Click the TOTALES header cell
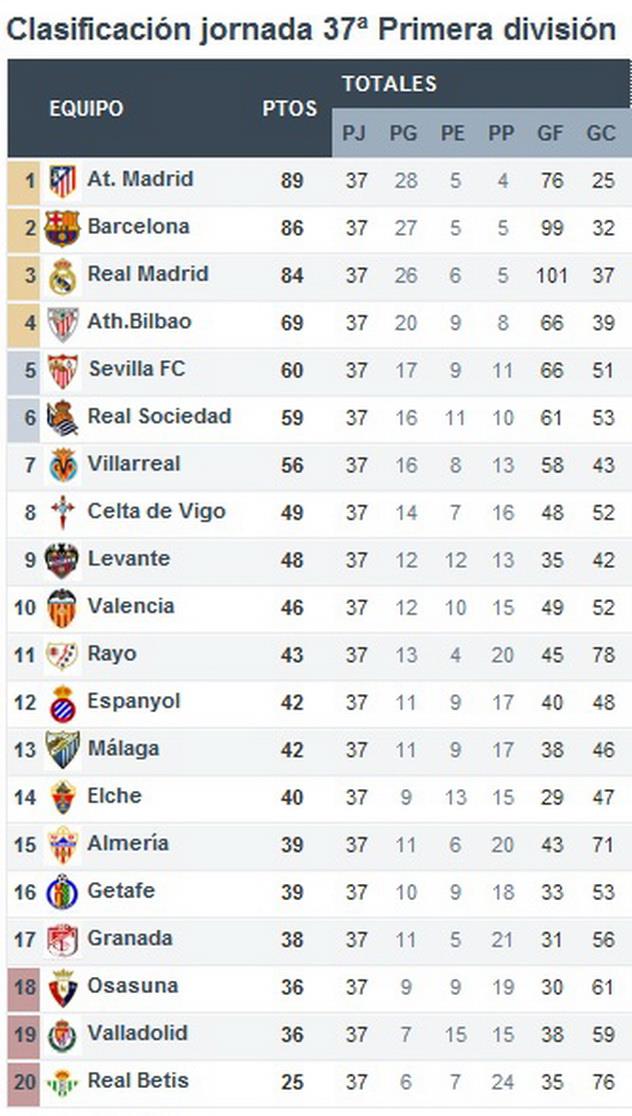This screenshot has height=1116, width=632. click(389, 84)
